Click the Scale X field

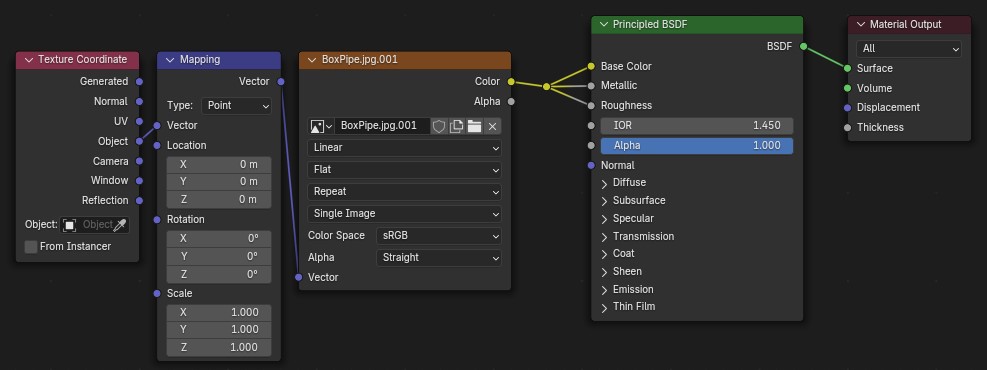[x=219, y=312]
